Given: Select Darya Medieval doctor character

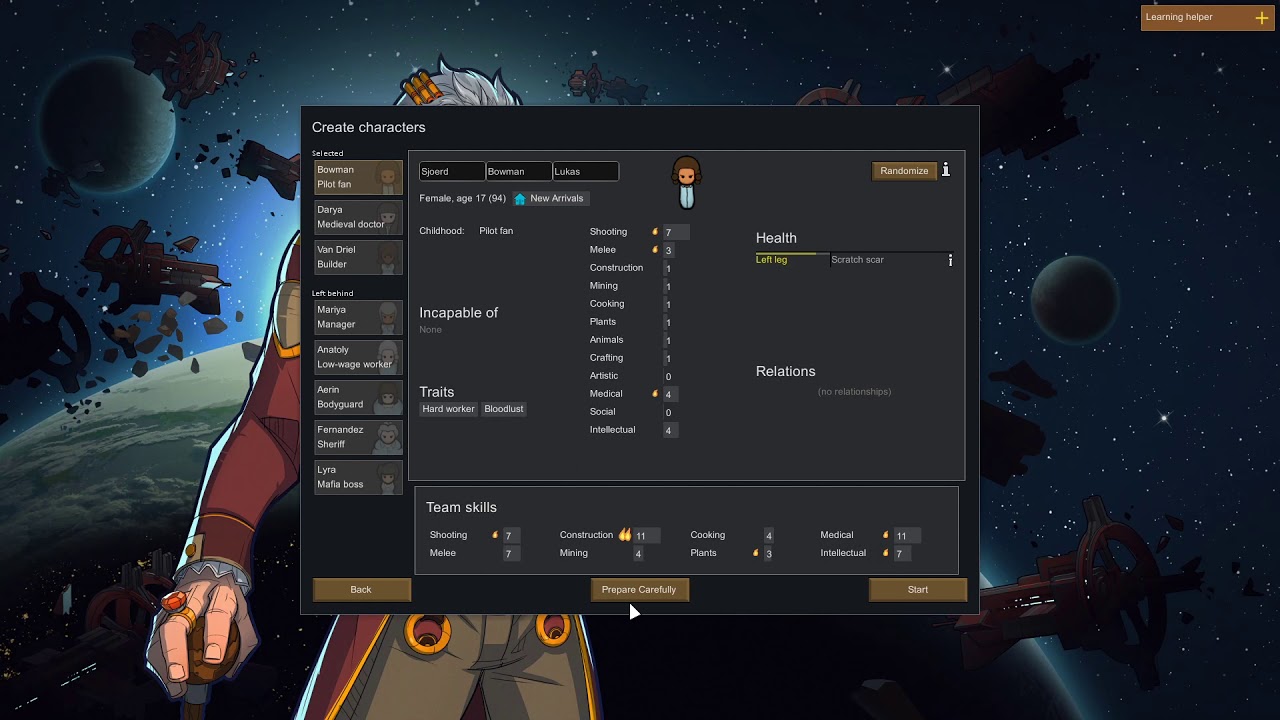Looking at the screenshot, I should 358,217.
